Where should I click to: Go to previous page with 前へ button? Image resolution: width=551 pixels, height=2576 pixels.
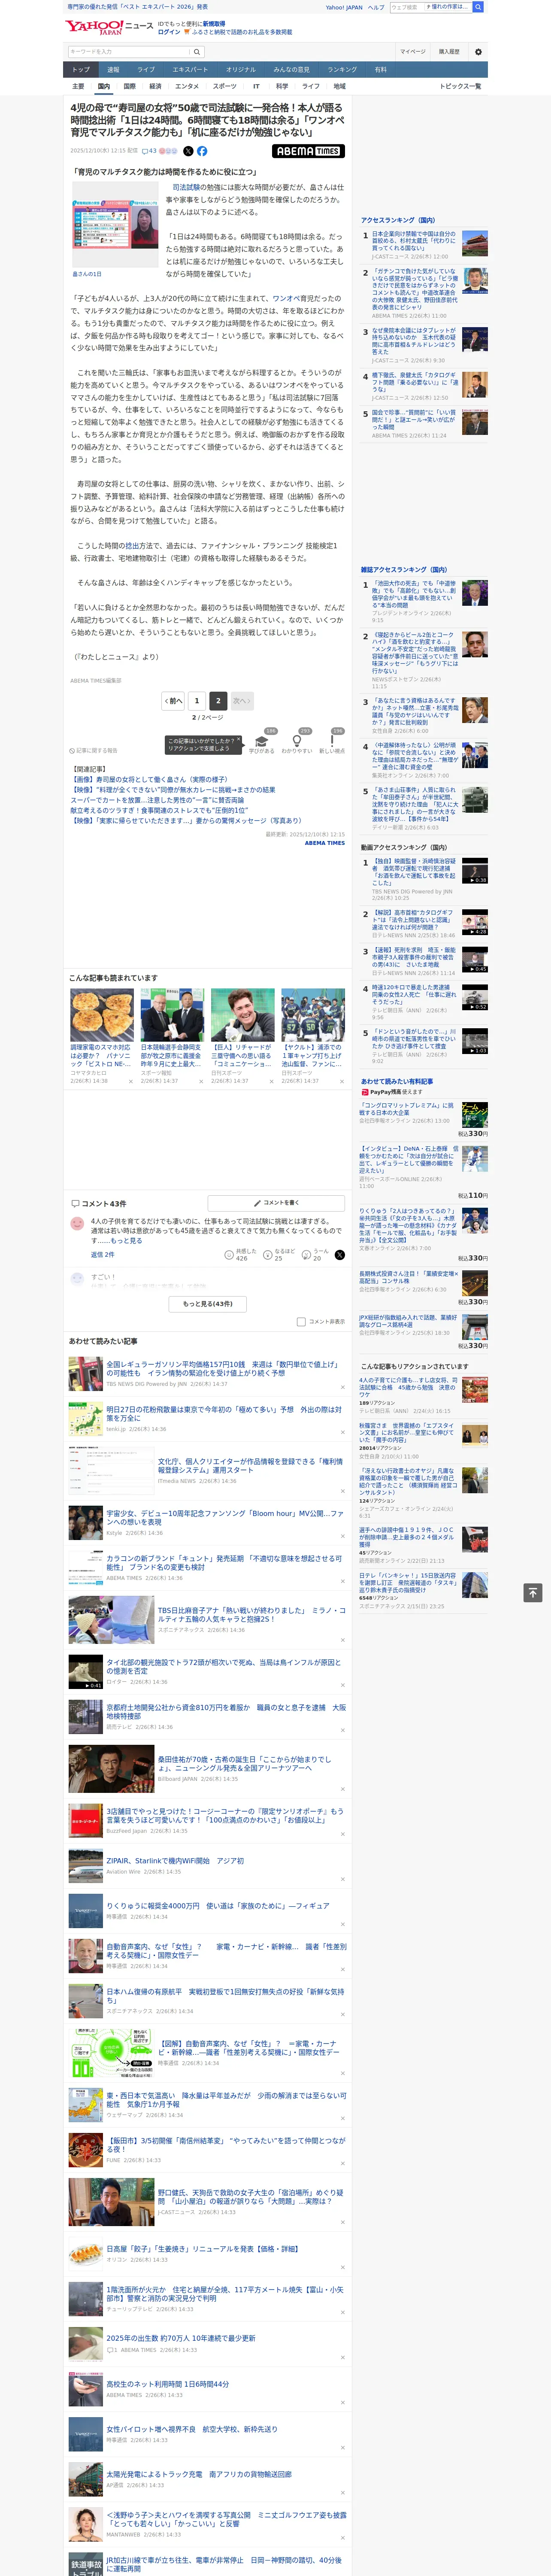coord(174,701)
